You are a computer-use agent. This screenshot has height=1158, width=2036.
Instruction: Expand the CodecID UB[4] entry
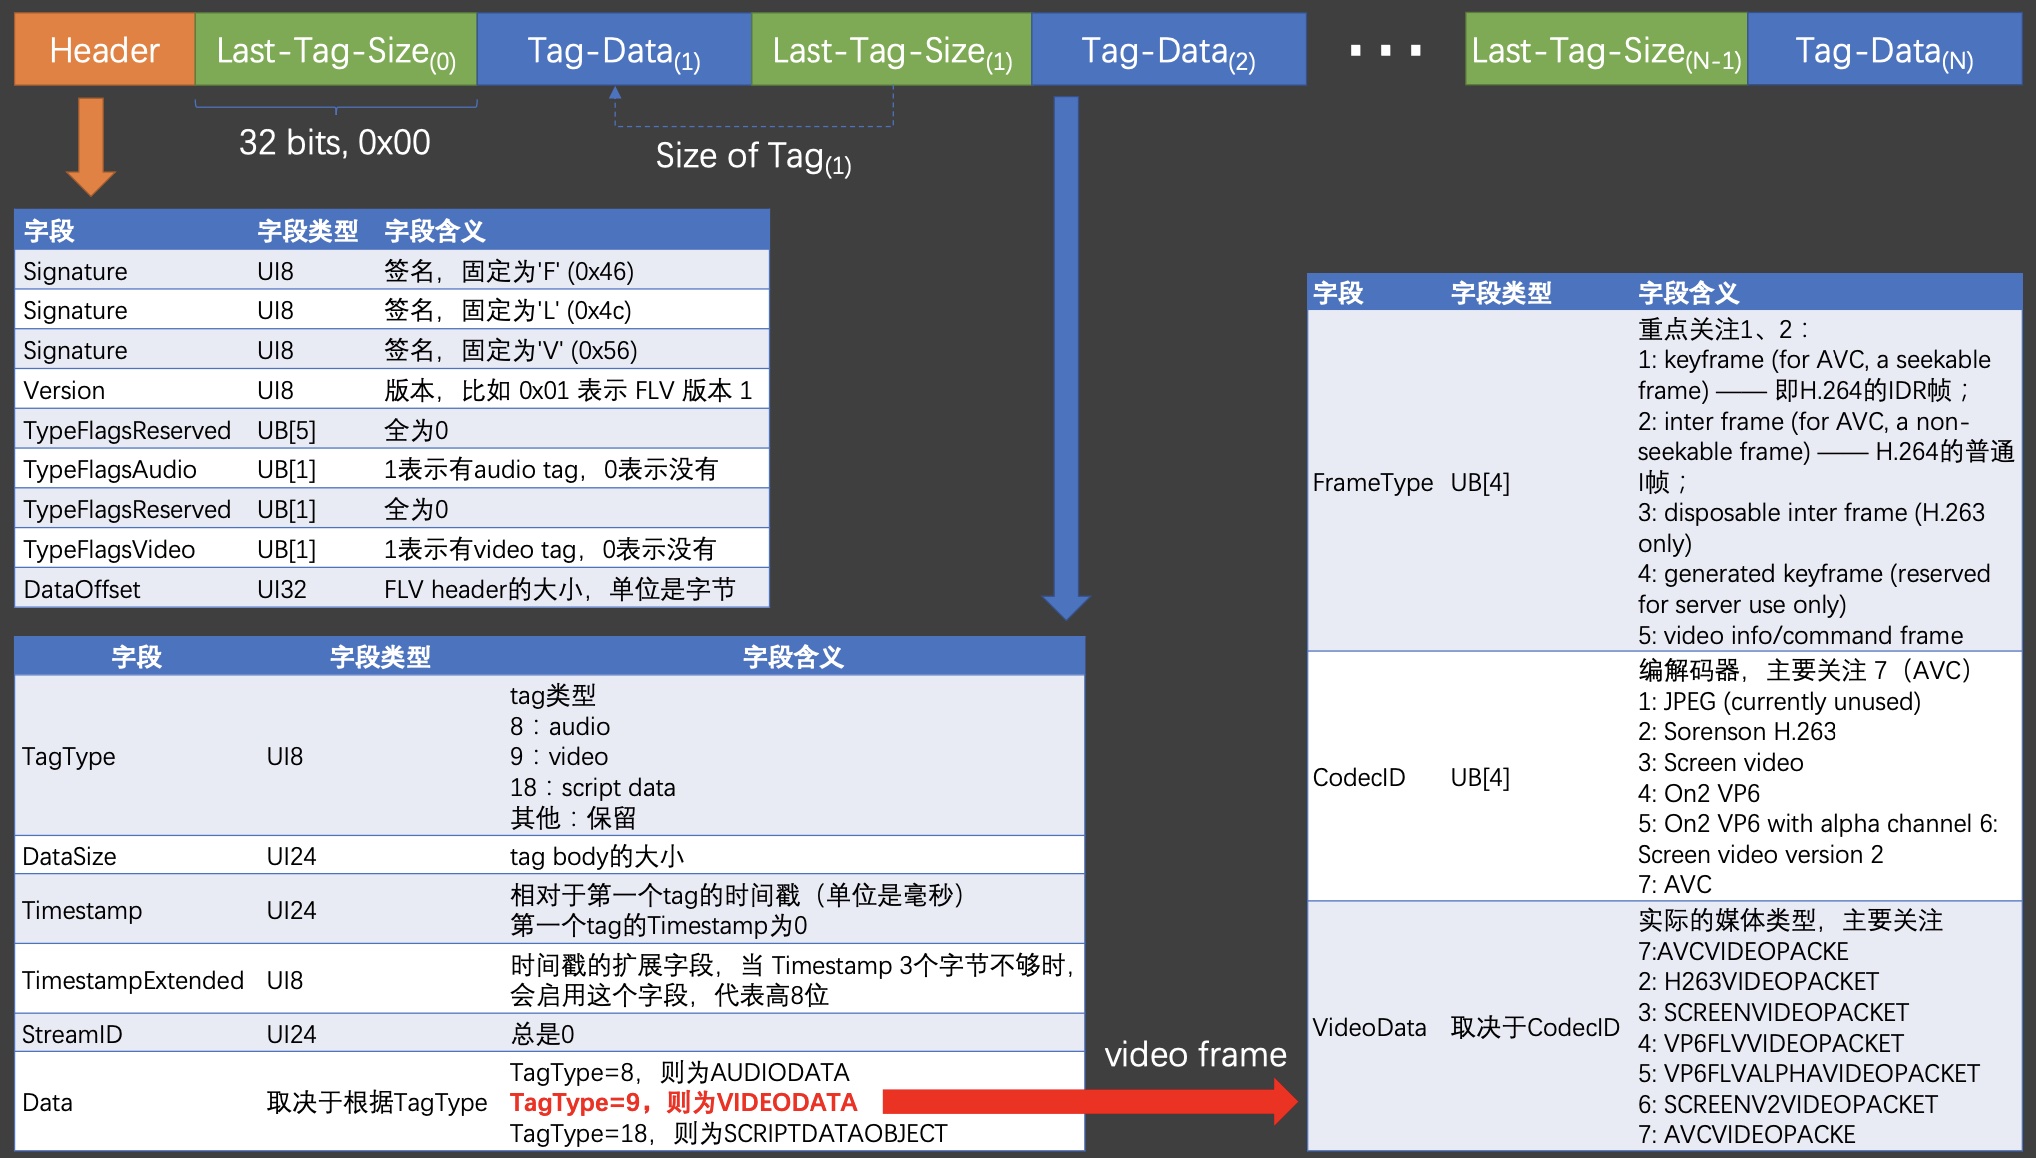click(1360, 777)
